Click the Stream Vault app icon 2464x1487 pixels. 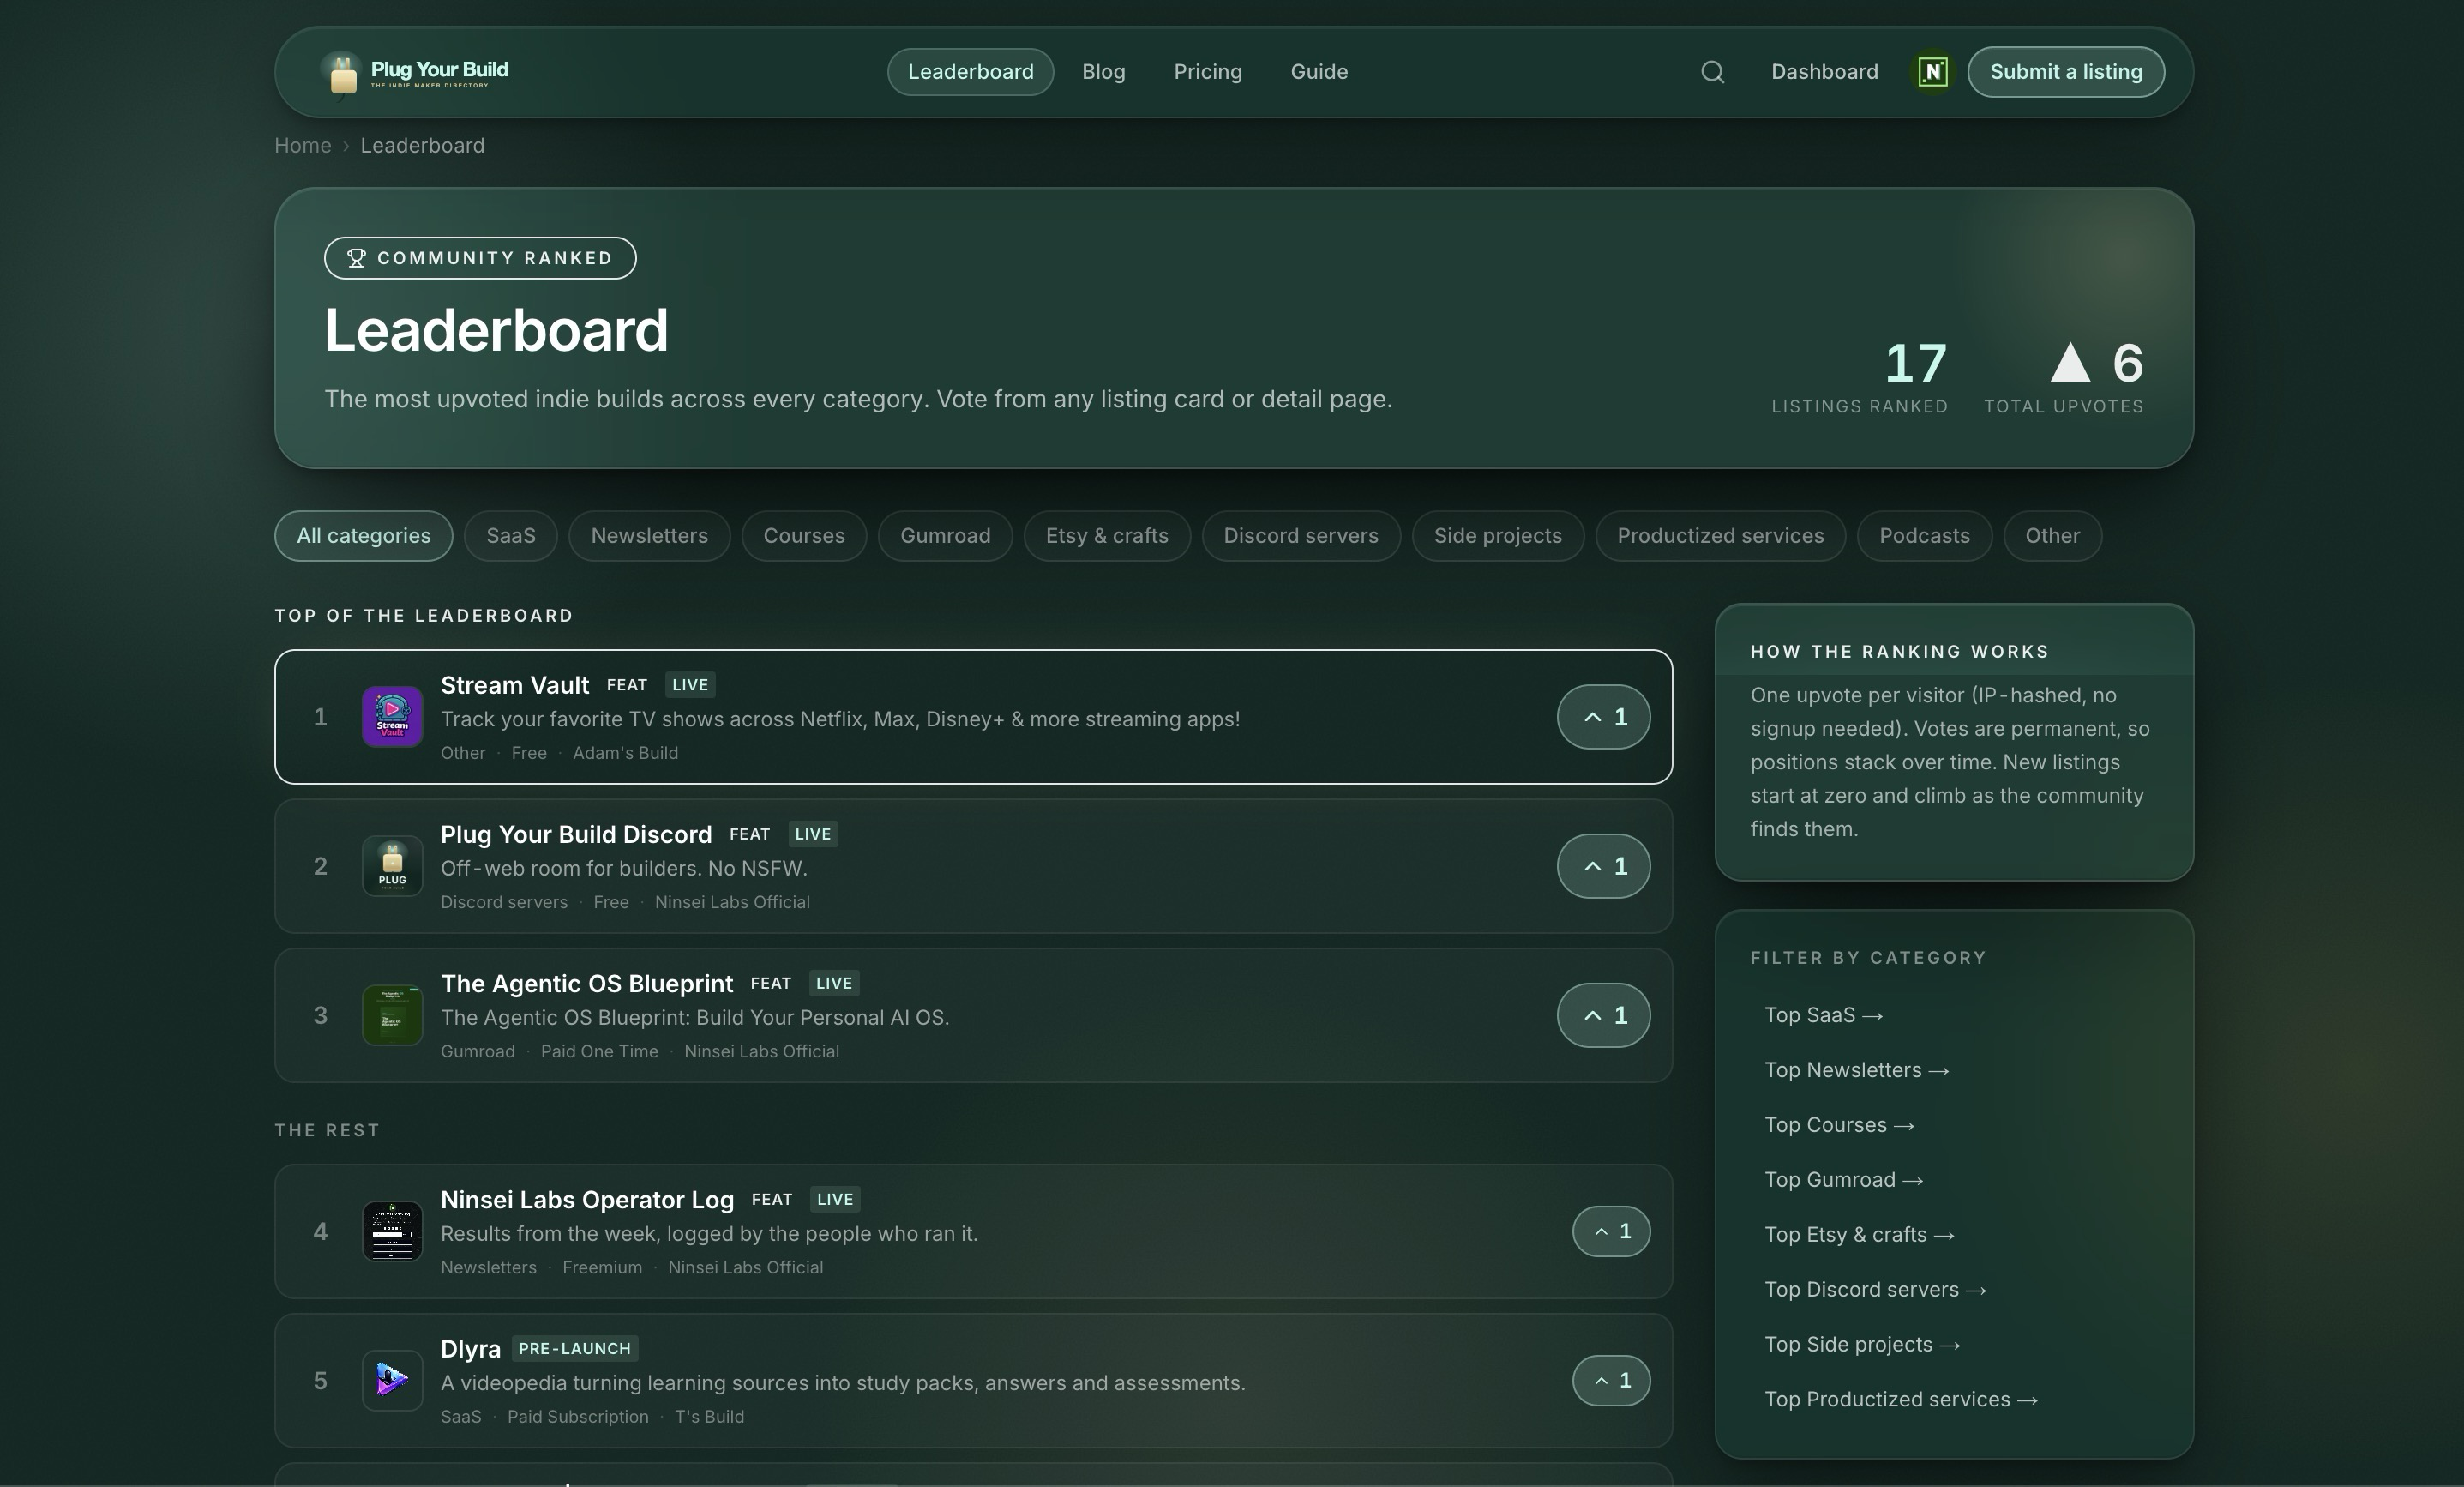[x=392, y=716]
